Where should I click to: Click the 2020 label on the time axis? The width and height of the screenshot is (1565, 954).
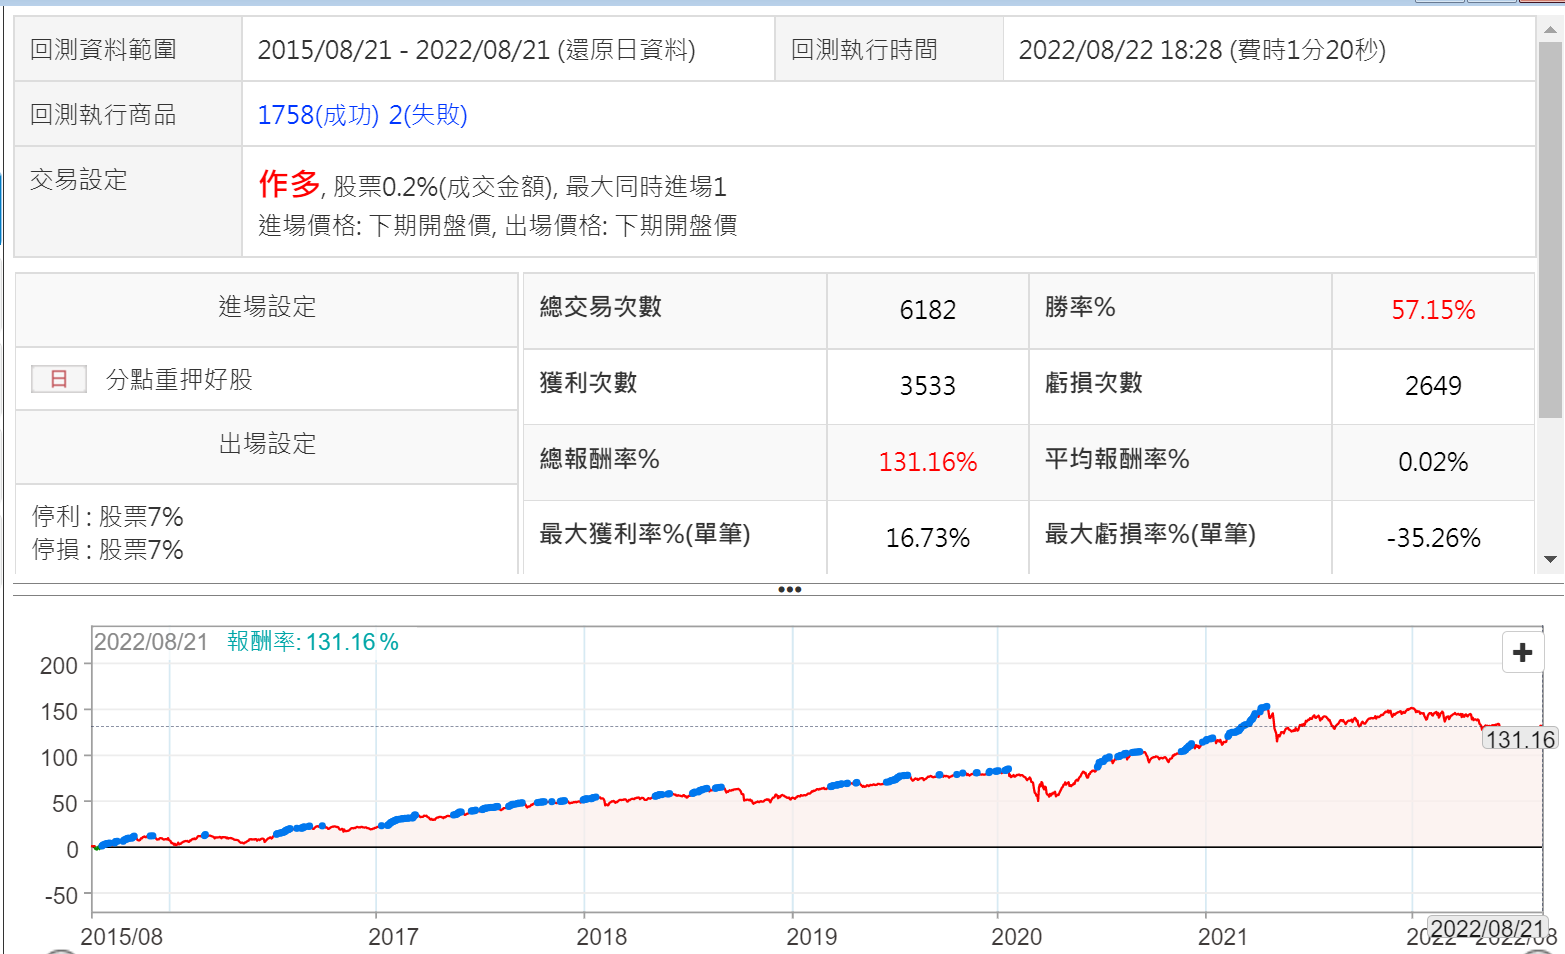(1016, 937)
